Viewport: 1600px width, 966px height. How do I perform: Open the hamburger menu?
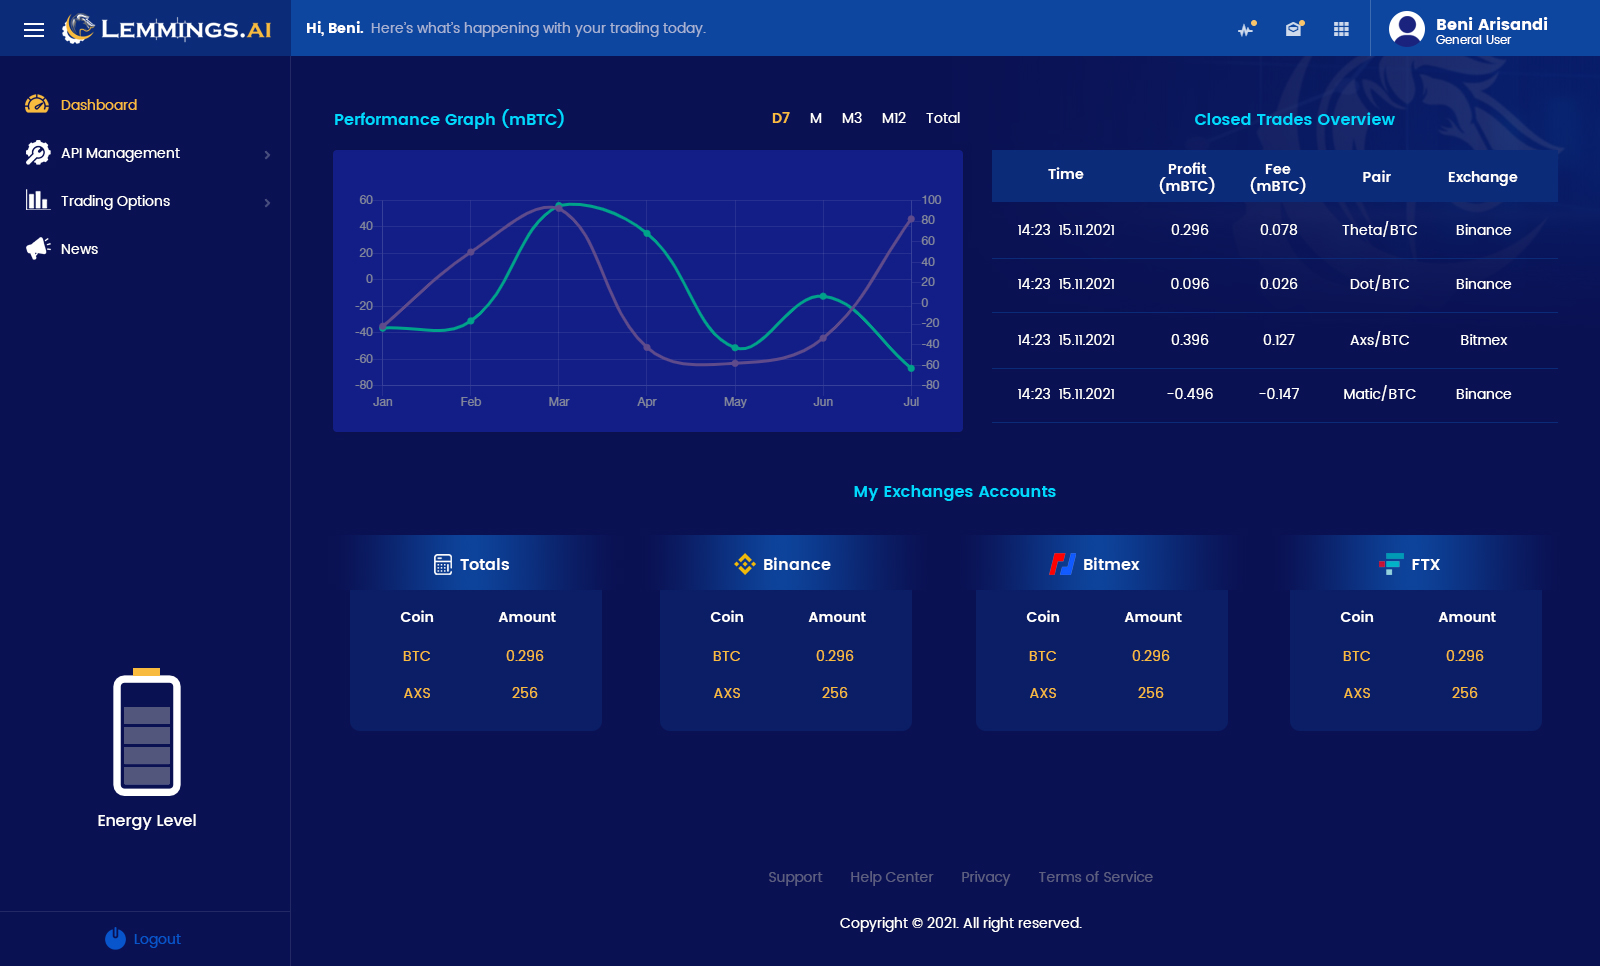[34, 29]
